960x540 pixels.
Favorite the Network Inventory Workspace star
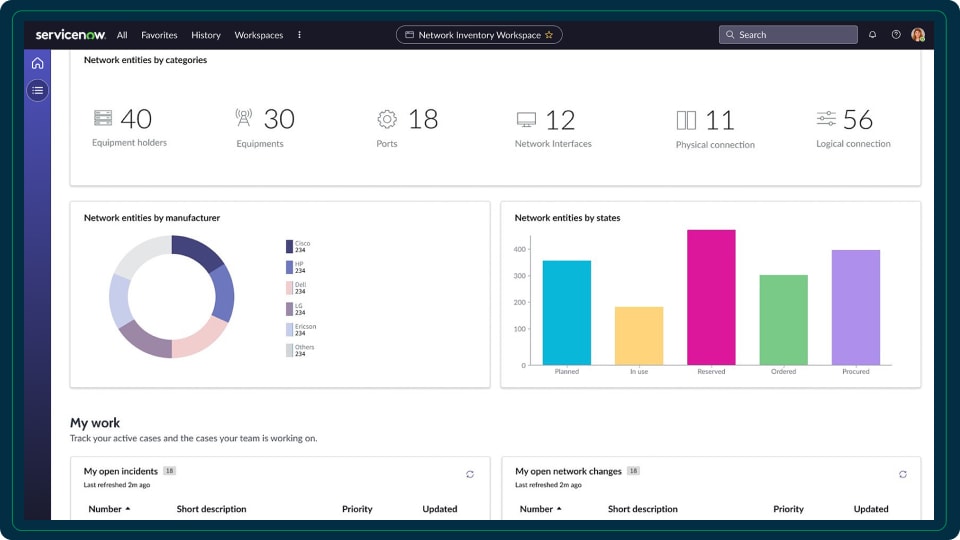point(549,35)
